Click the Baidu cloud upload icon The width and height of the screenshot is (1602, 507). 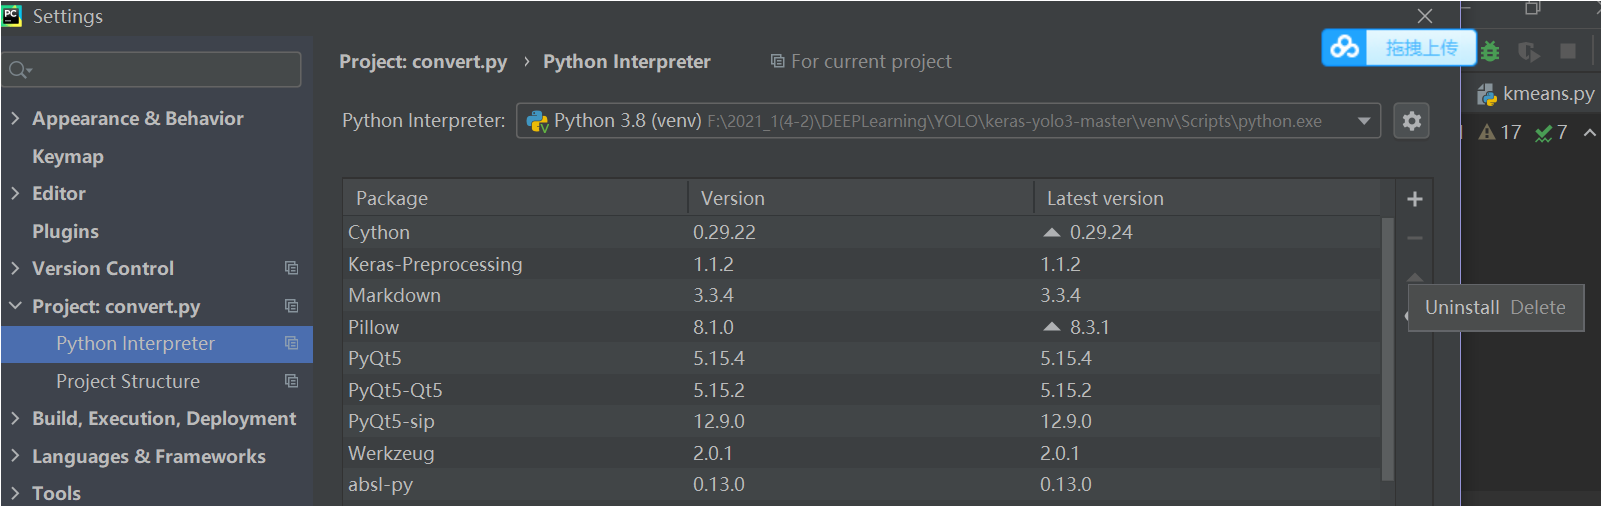1346,47
